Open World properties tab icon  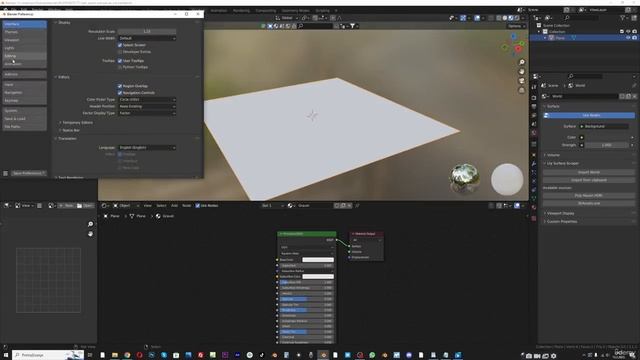[x=534, y=132]
